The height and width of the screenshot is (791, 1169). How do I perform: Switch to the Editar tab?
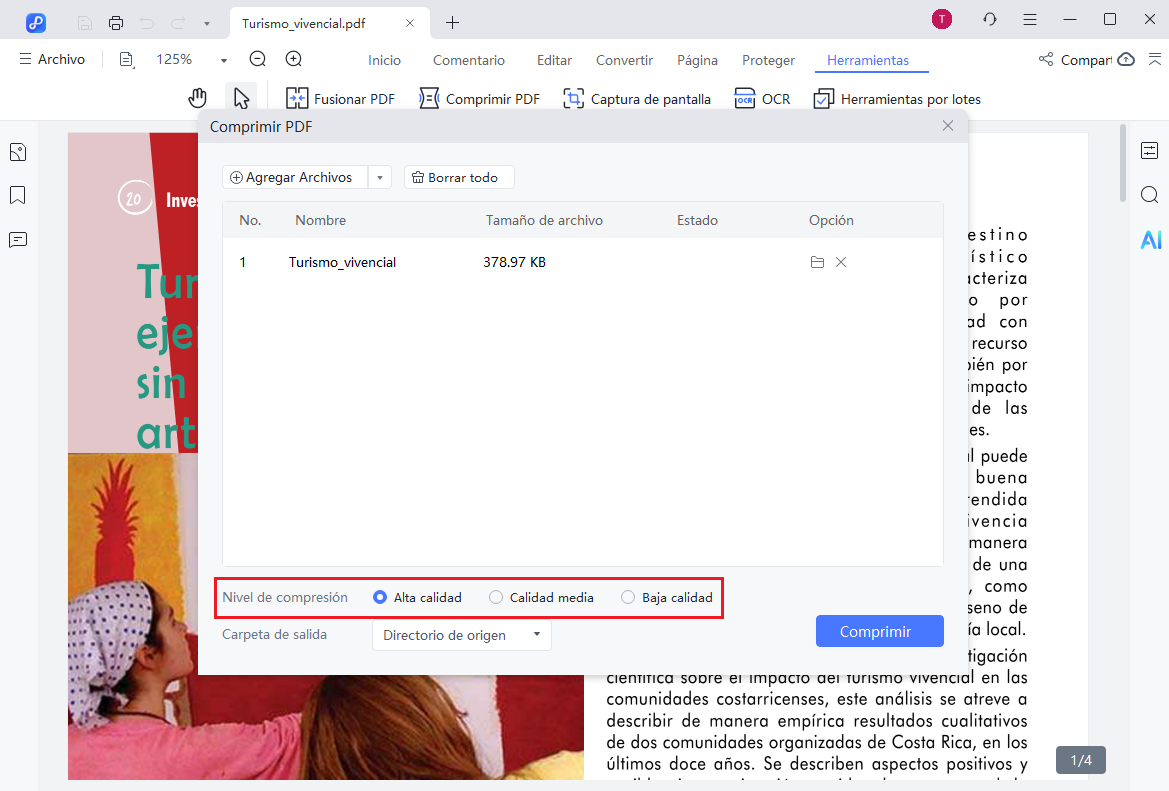pos(554,60)
